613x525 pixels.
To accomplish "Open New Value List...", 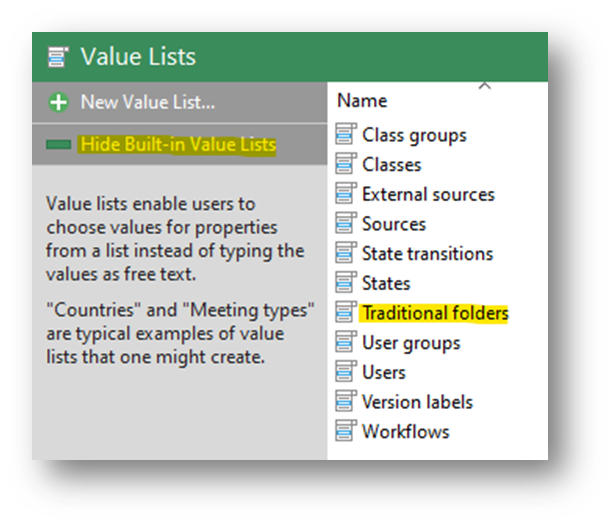I will pyautogui.click(x=147, y=102).
